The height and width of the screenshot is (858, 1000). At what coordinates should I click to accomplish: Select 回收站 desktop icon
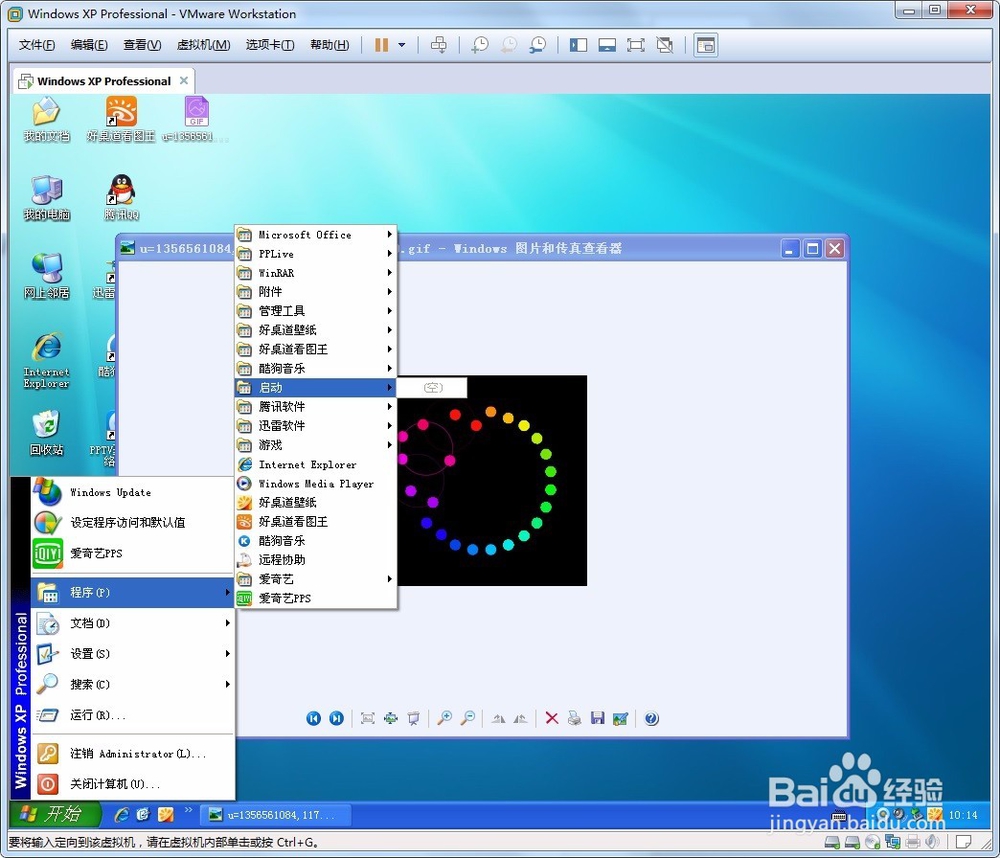(47, 434)
